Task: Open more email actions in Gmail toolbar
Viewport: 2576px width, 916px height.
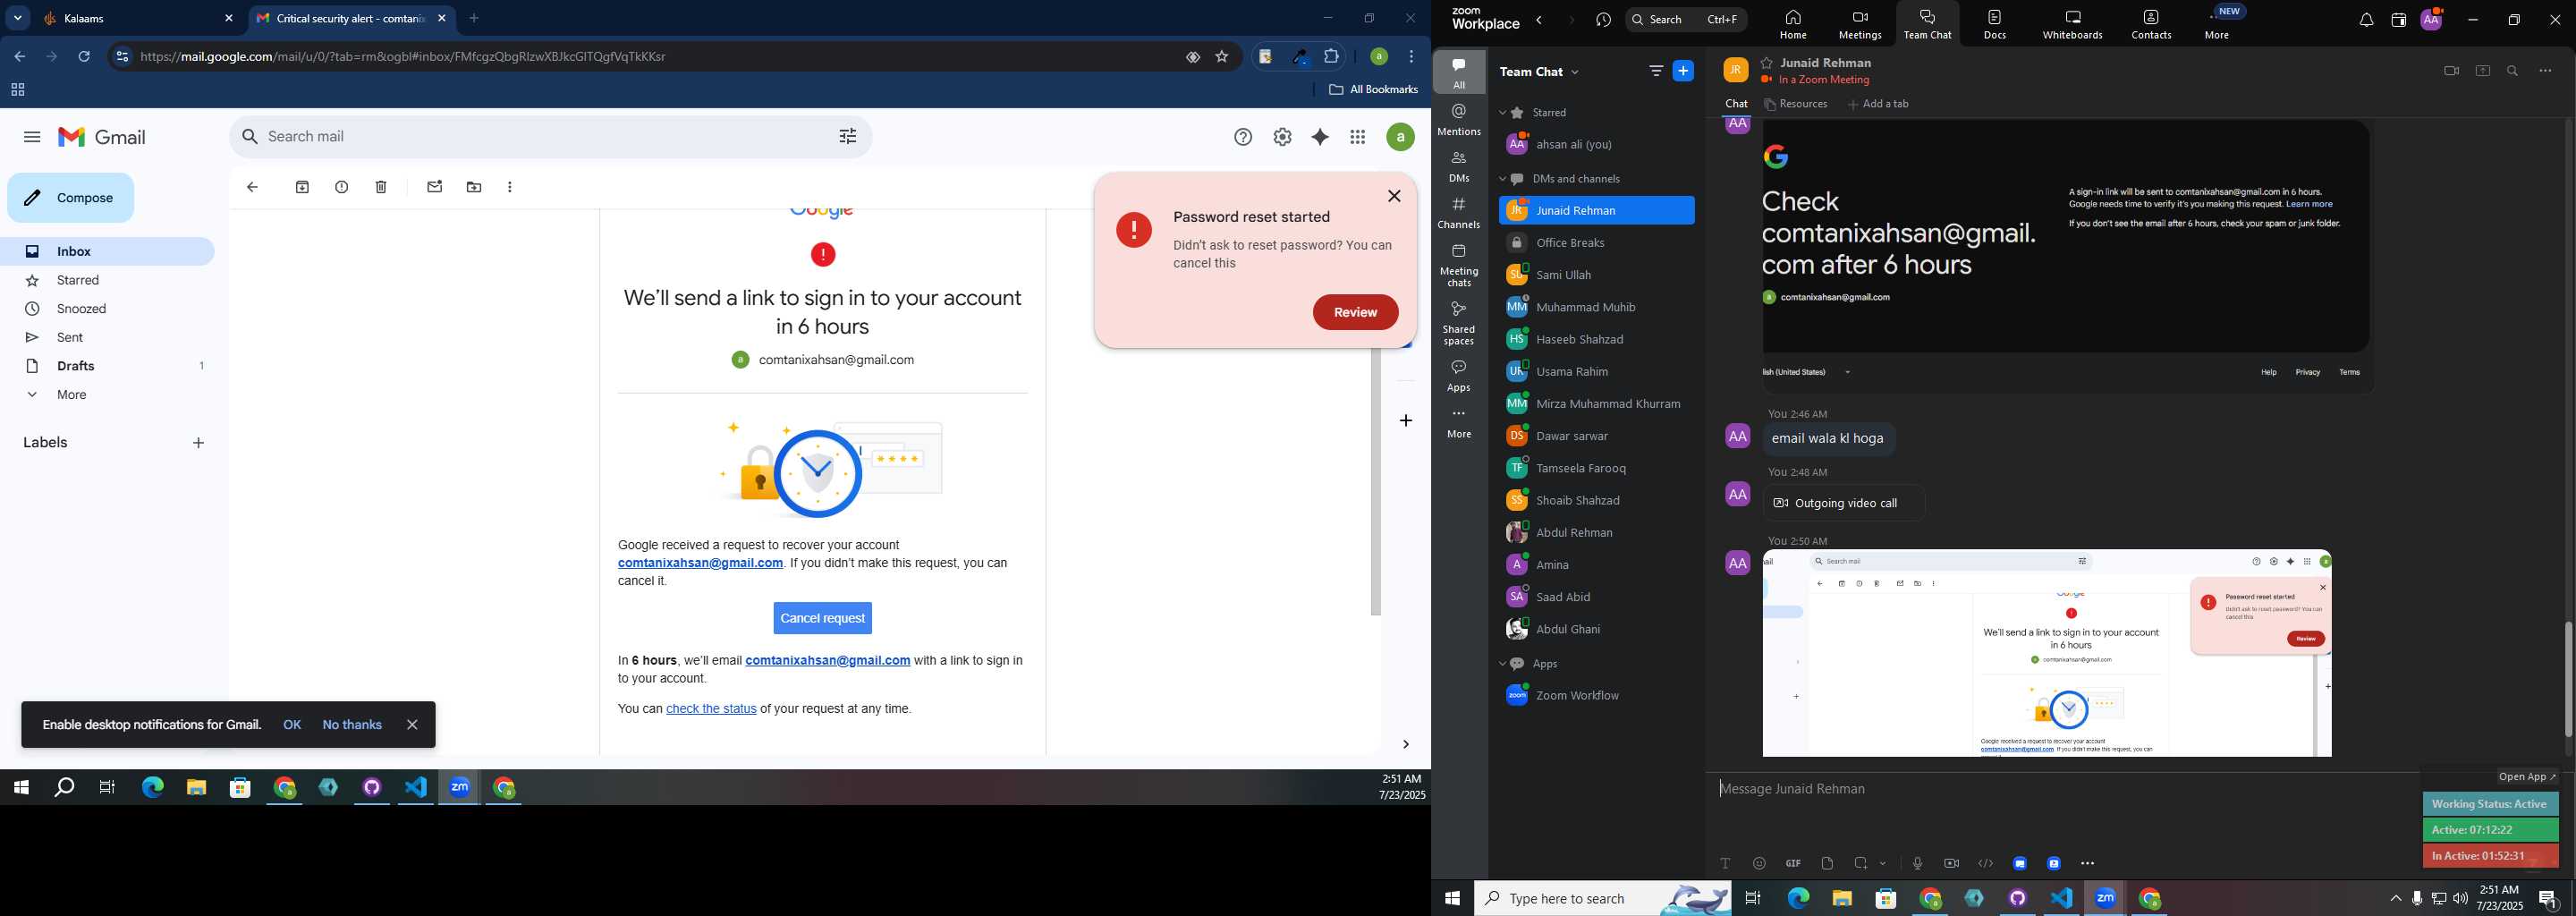Action: pyautogui.click(x=510, y=187)
